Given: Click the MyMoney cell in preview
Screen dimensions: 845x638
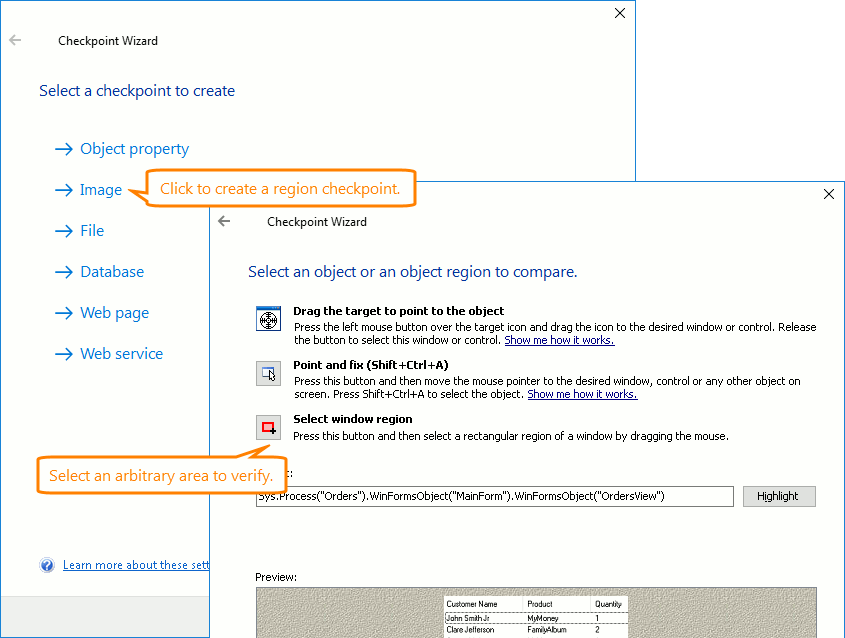Looking at the screenshot, I should (543, 618).
